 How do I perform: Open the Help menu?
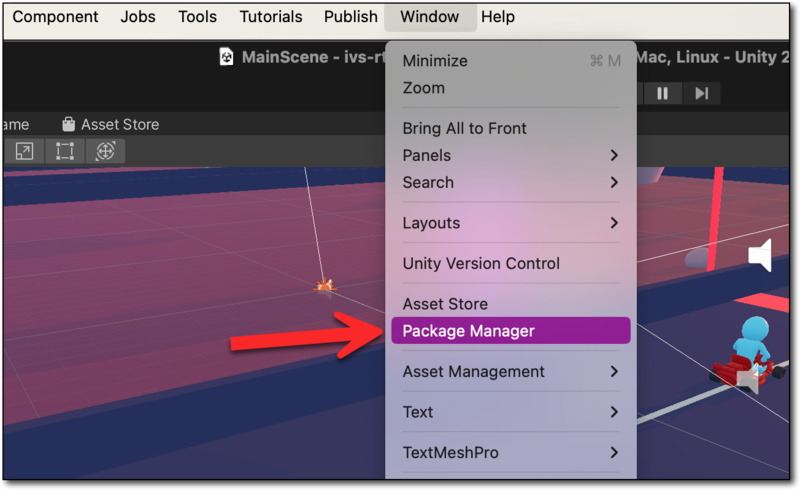[498, 17]
